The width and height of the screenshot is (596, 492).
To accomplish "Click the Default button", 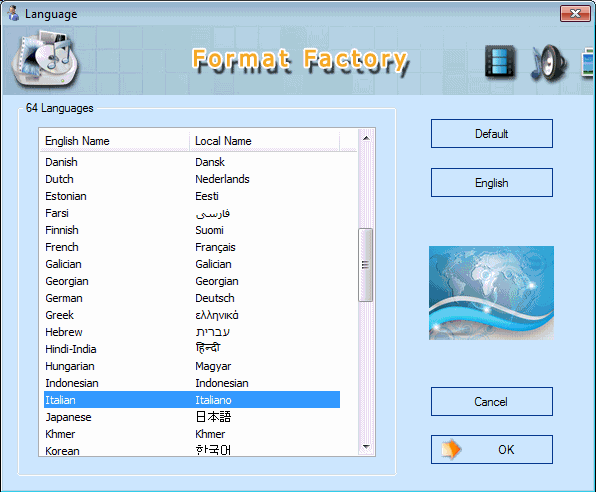I will point(491,133).
